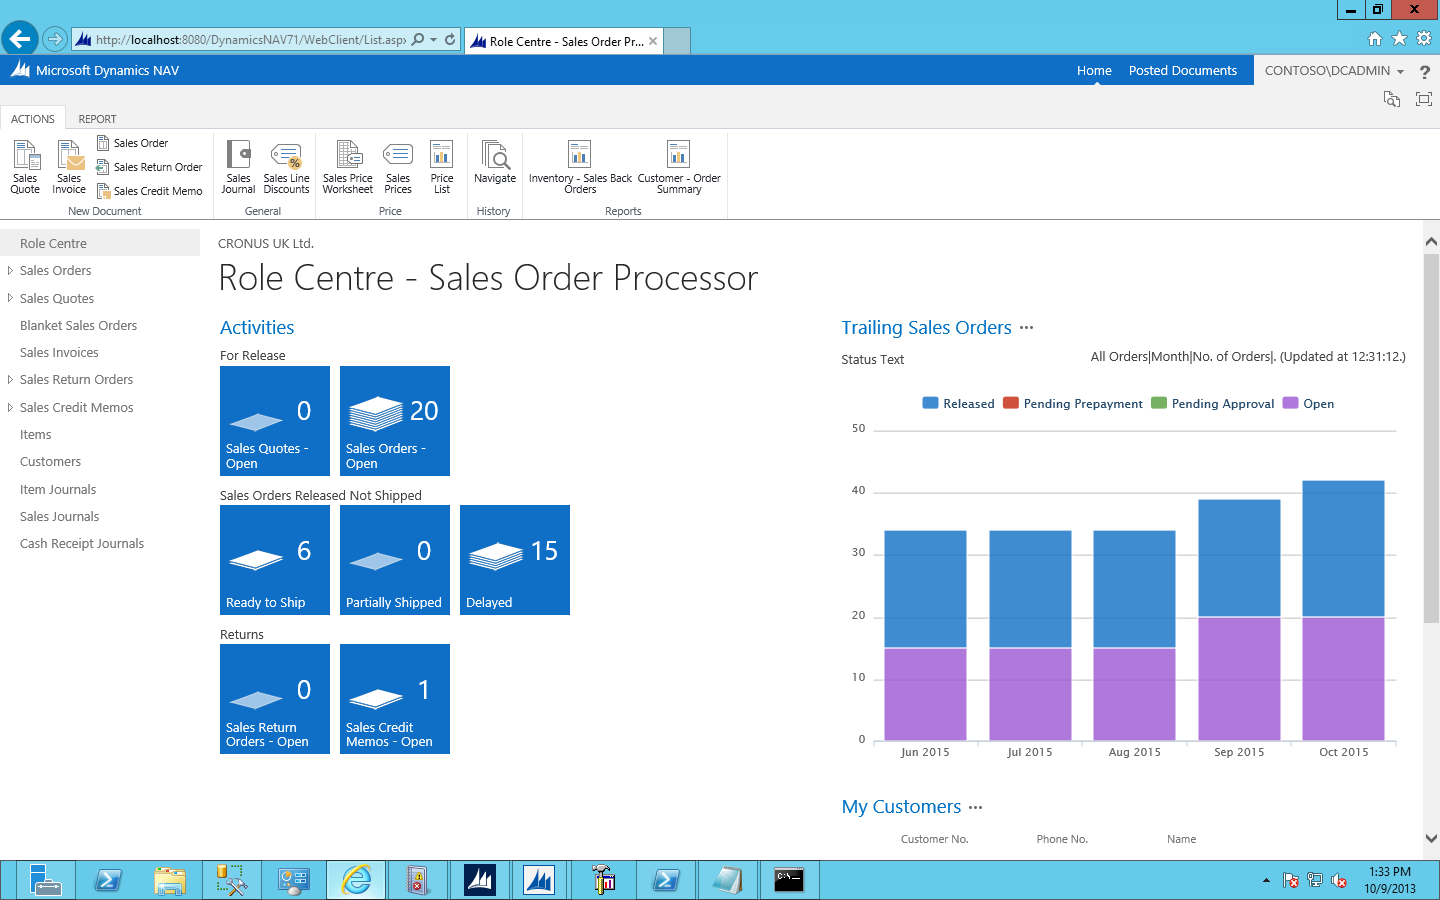Image resolution: width=1440 pixels, height=900 pixels.
Task: Click the page scrollbar down arrow
Action: click(x=1431, y=839)
